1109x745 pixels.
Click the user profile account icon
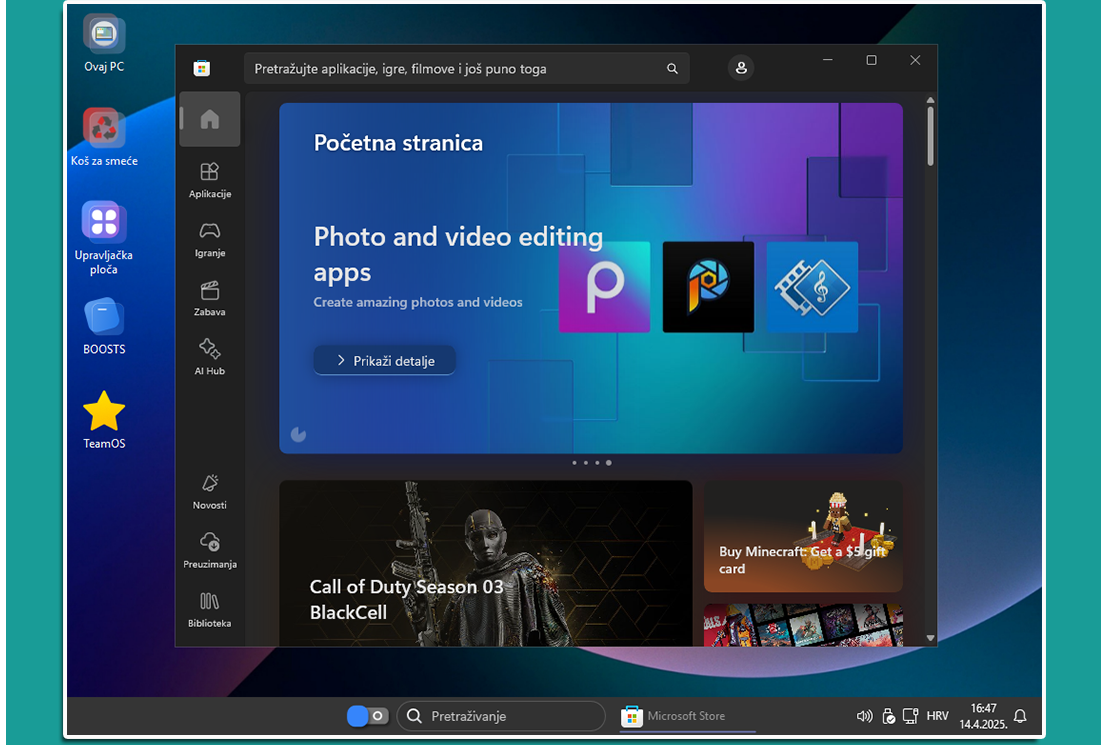[x=741, y=68]
